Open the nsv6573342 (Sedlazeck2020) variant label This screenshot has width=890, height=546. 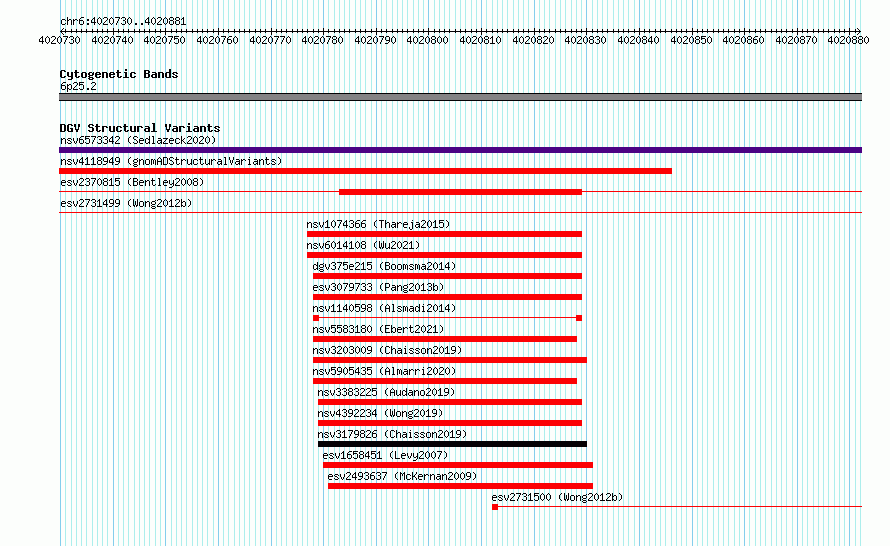tap(138, 140)
